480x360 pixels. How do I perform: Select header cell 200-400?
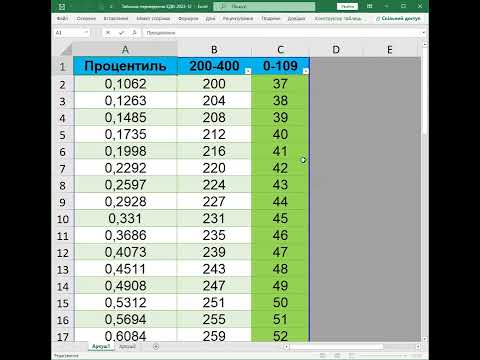click(x=214, y=66)
